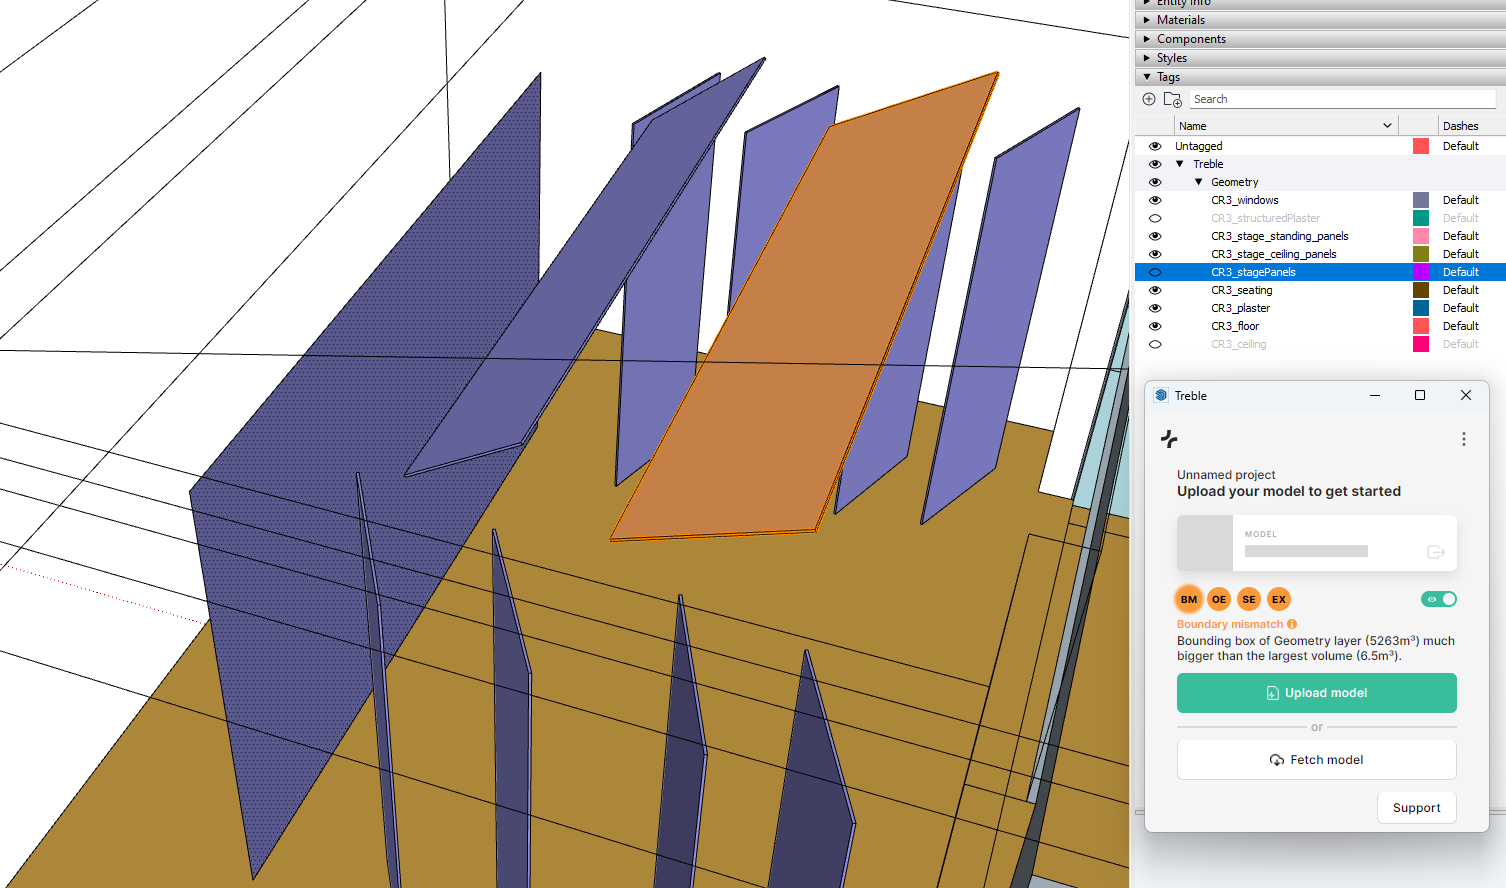Change the CR3_floor color swatch

click(x=1420, y=326)
